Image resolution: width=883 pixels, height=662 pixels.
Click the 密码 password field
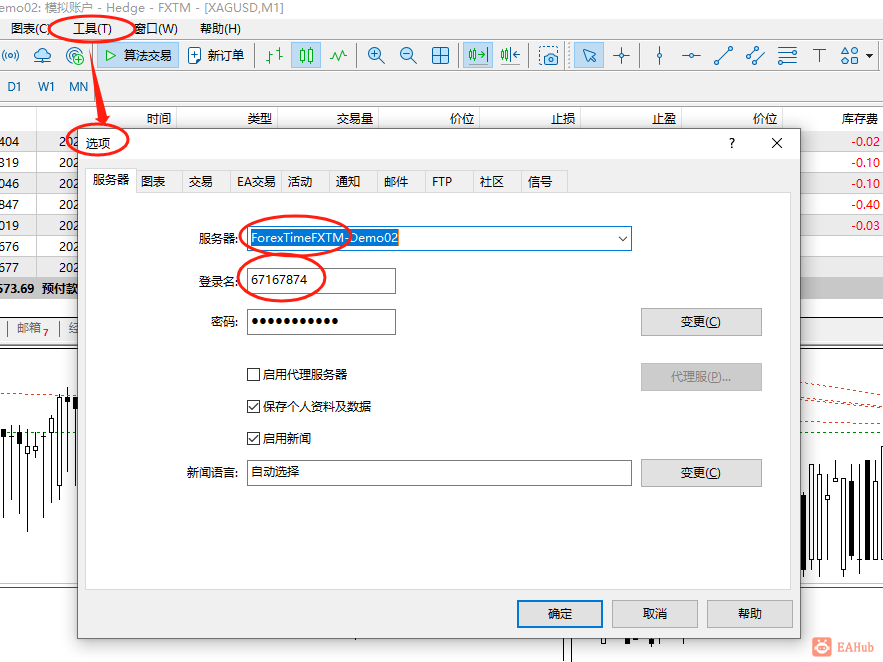coord(321,321)
